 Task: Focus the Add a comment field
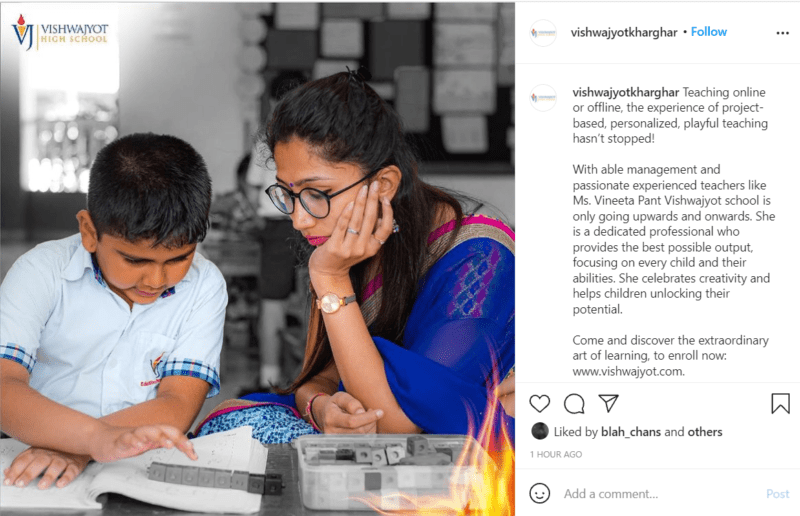[658, 494]
